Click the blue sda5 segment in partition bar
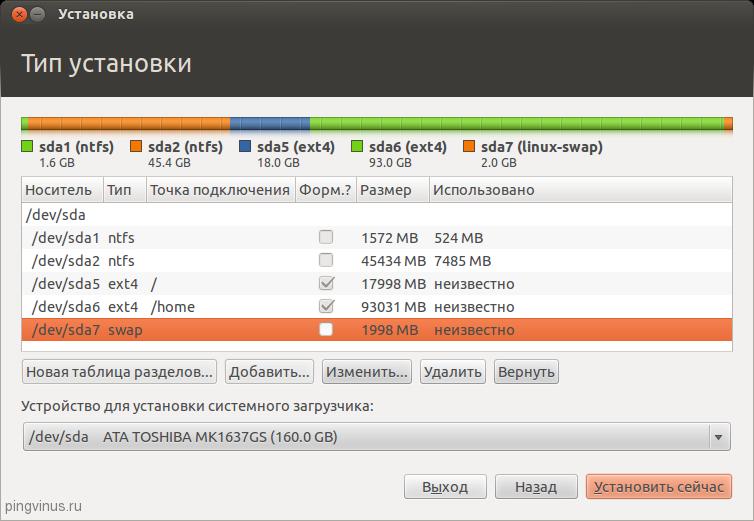The height and width of the screenshot is (521, 754). (270, 124)
